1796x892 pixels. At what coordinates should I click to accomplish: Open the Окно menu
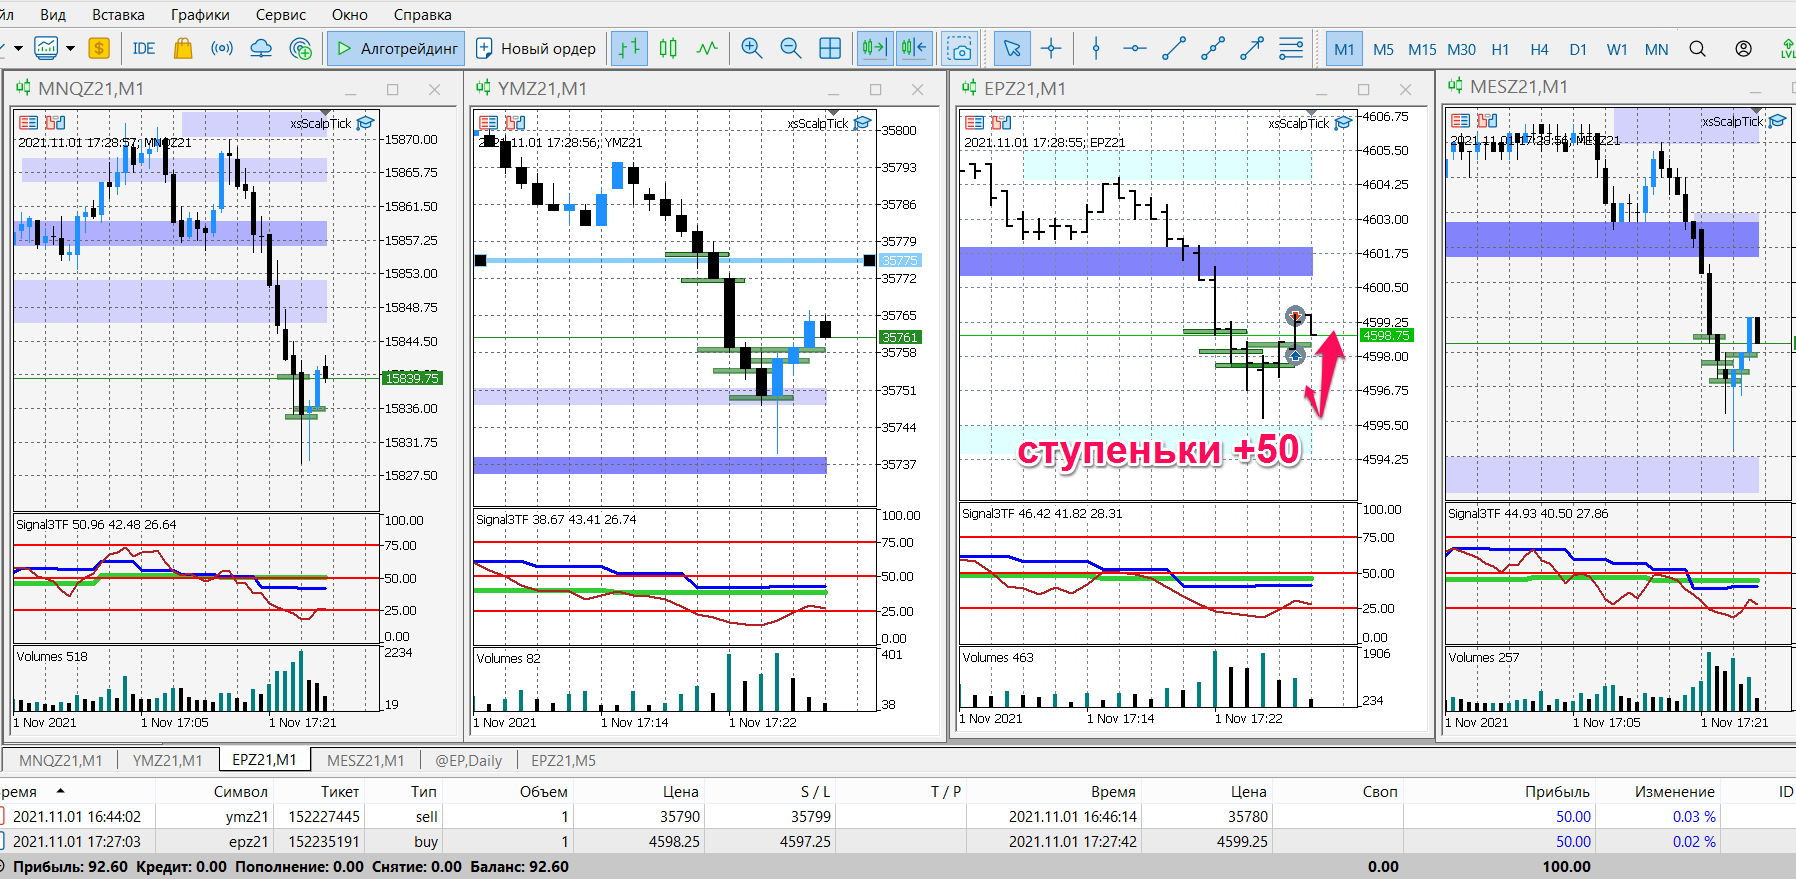click(350, 15)
